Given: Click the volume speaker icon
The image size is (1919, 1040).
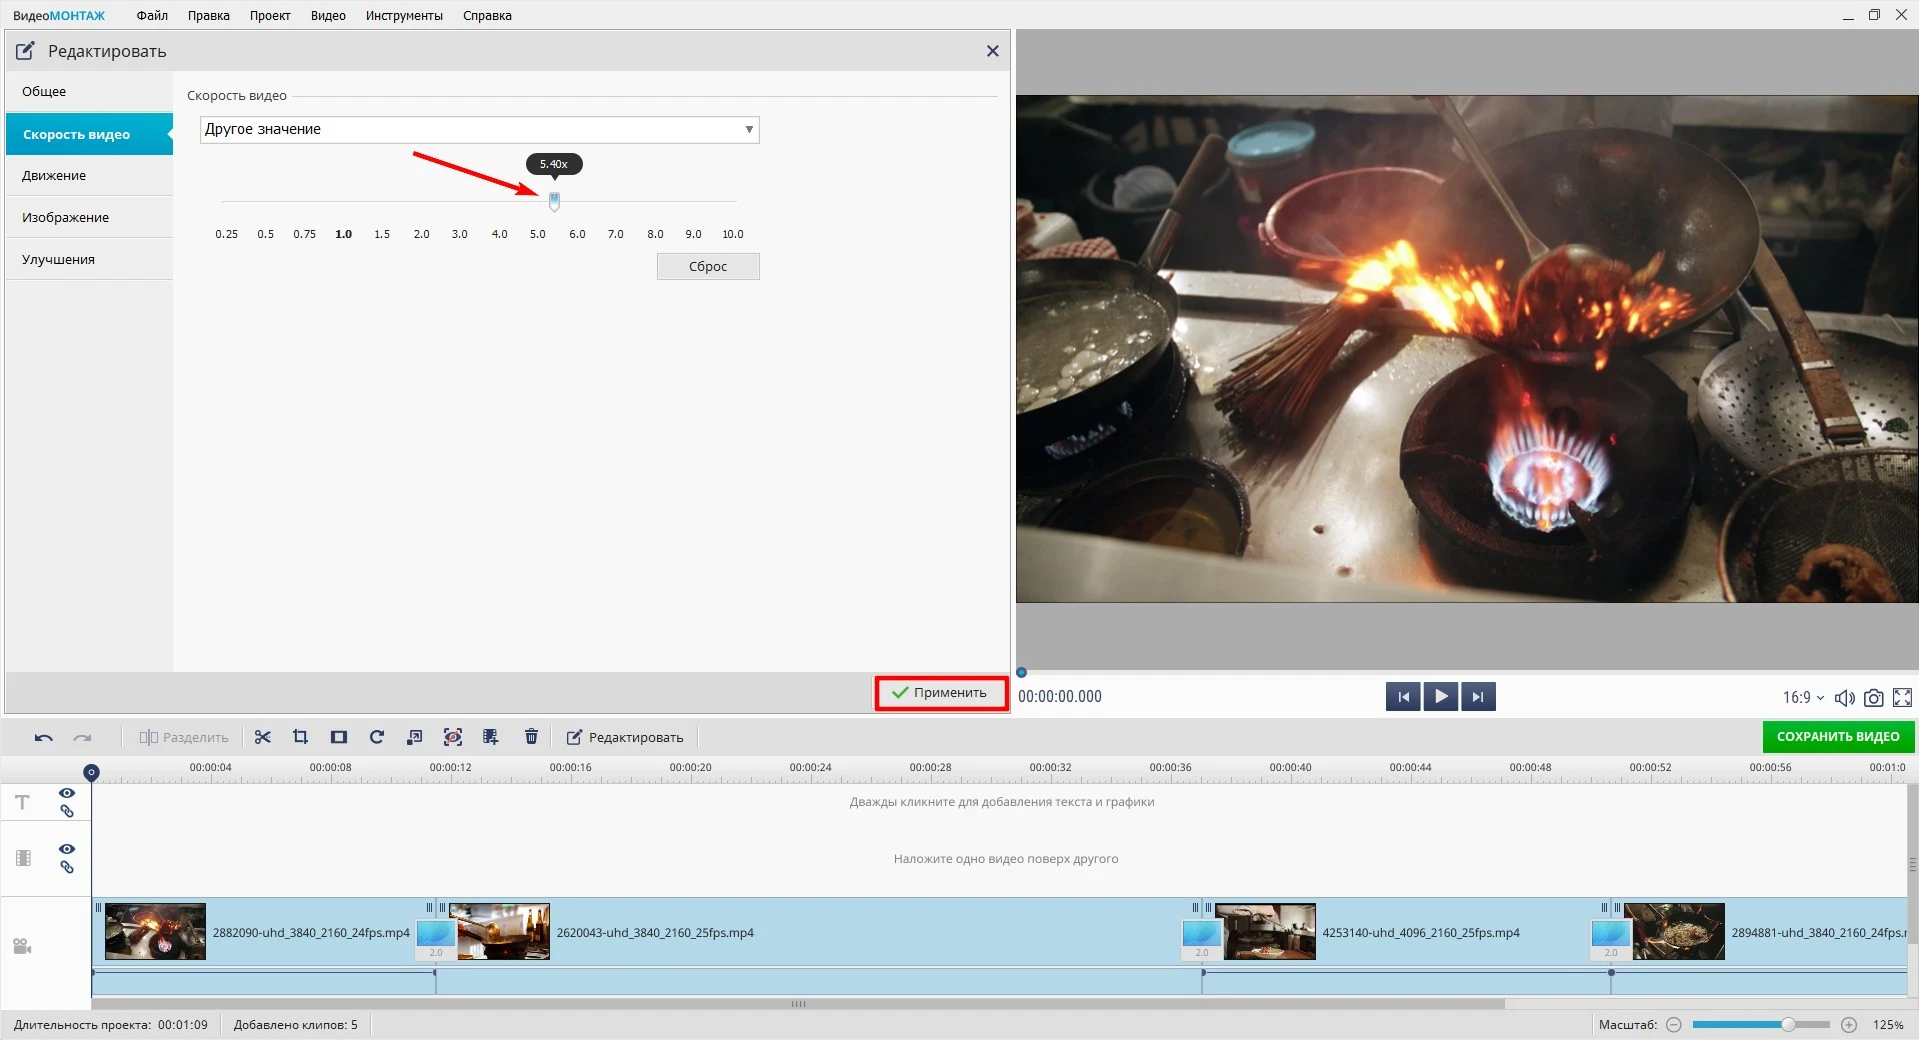Looking at the screenshot, I should tap(1844, 697).
